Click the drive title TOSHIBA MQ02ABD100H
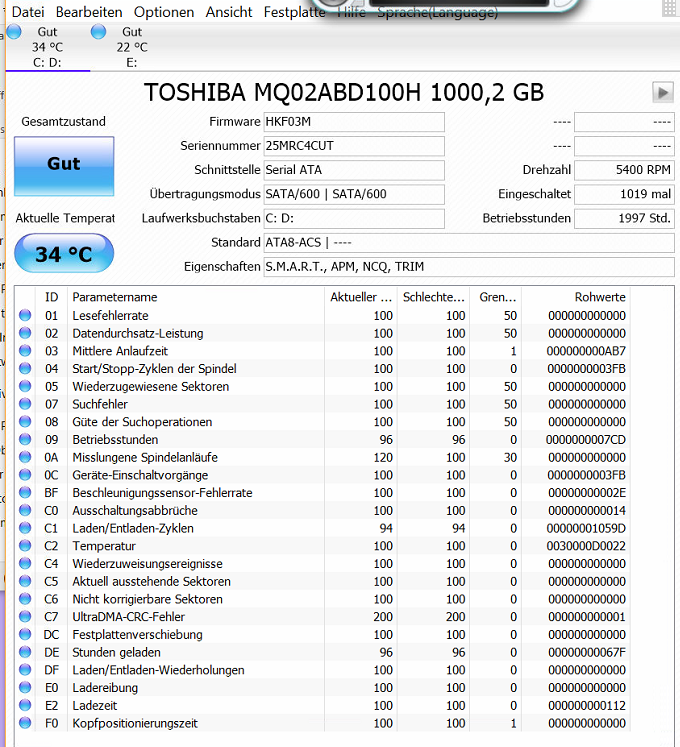 [344, 92]
